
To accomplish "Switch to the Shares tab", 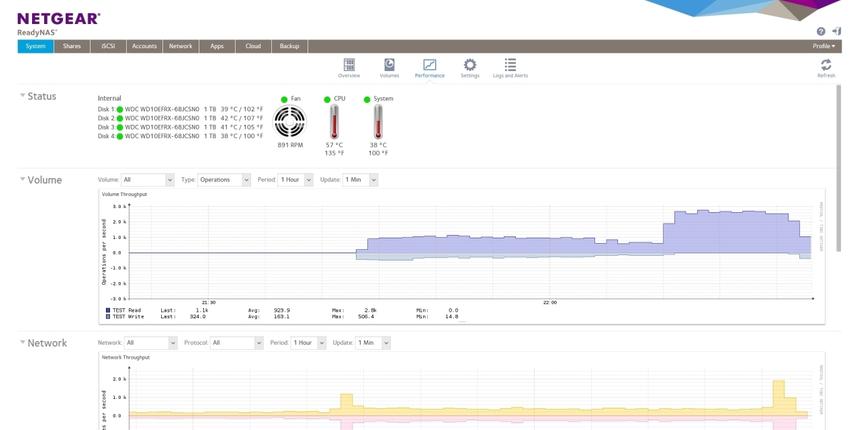I will 72,46.
